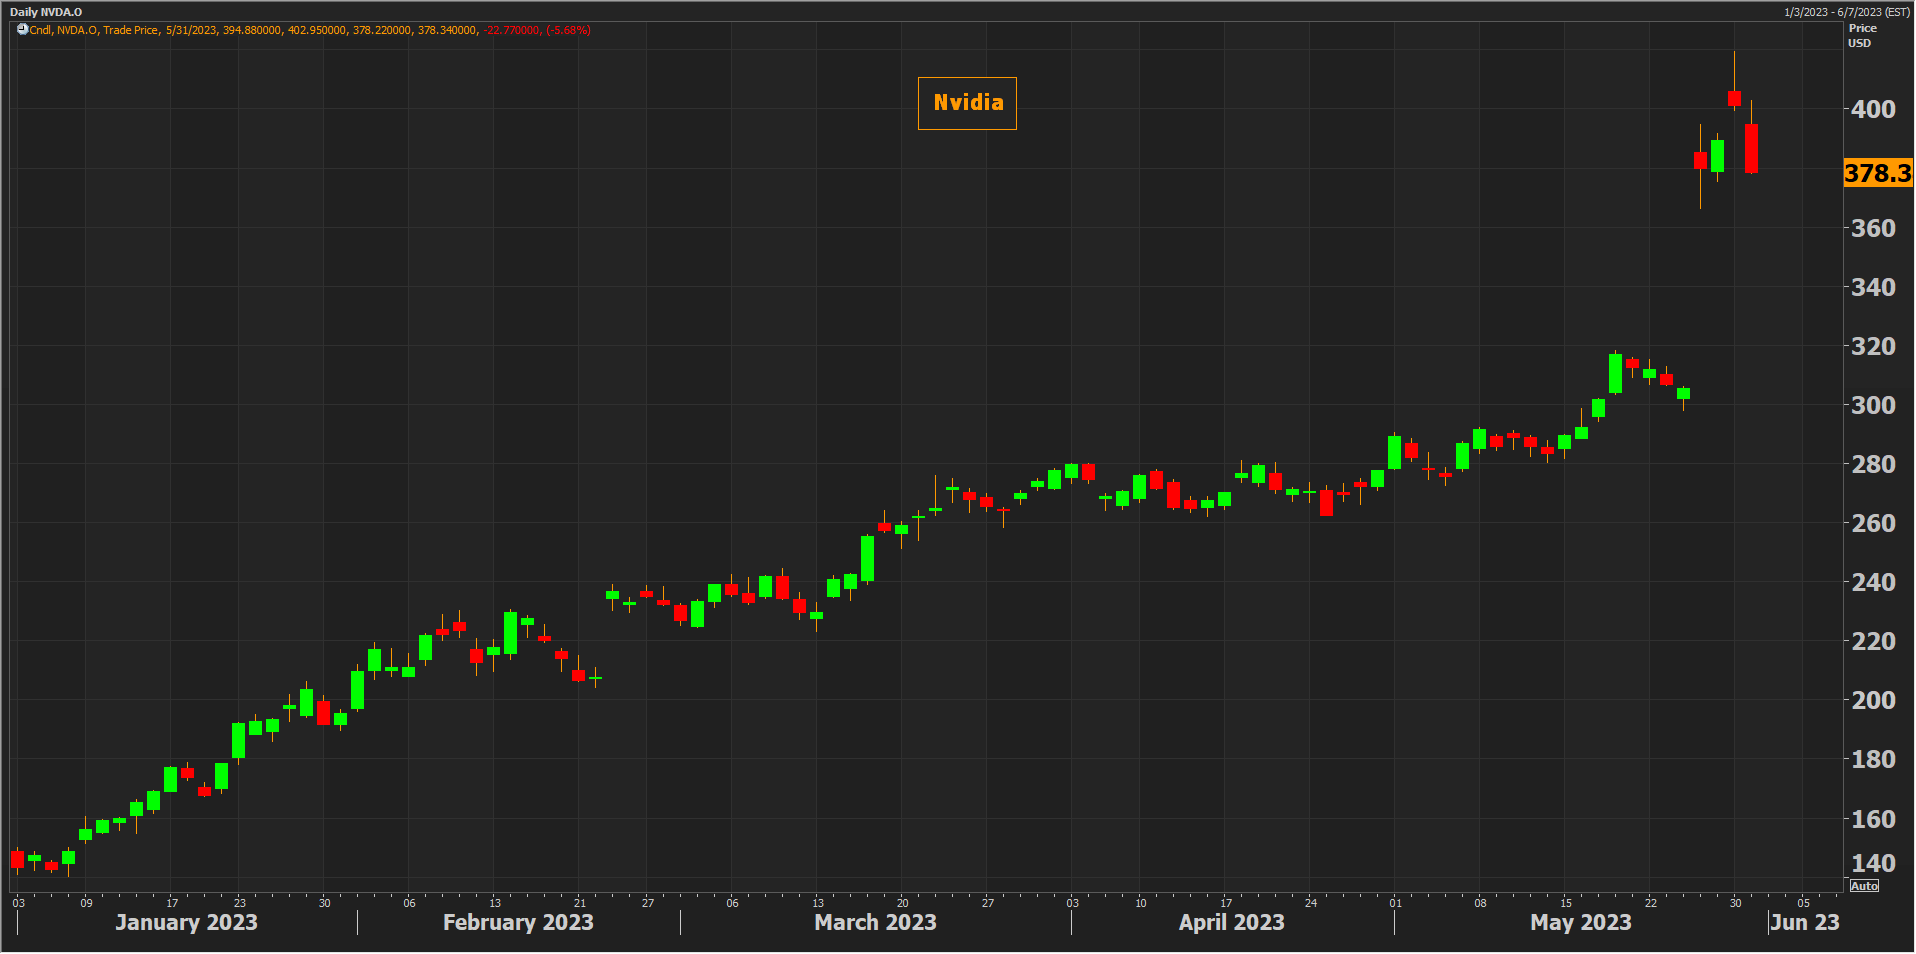Select the May 2023 month label
The height and width of the screenshot is (954, 1916).
(1580, 922)
